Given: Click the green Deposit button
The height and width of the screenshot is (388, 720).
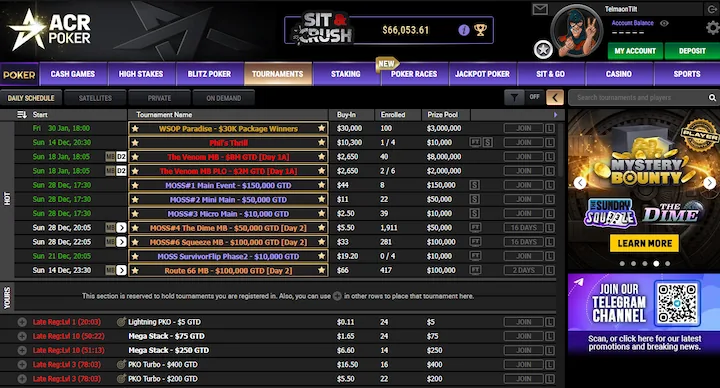Looking at the screenshot, I should [692, 51].
